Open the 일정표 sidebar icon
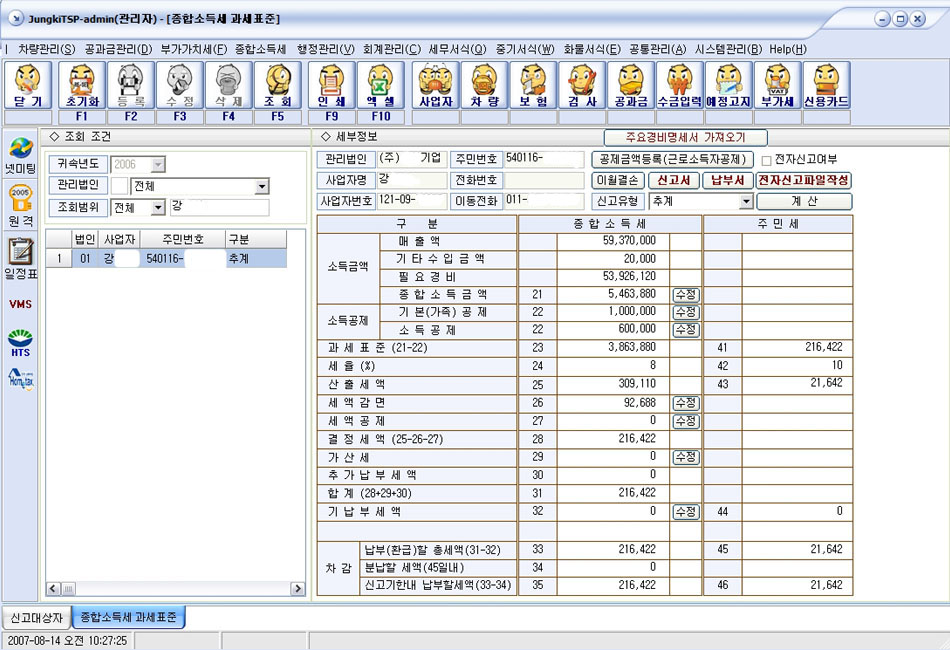 (x=20, y=258)
